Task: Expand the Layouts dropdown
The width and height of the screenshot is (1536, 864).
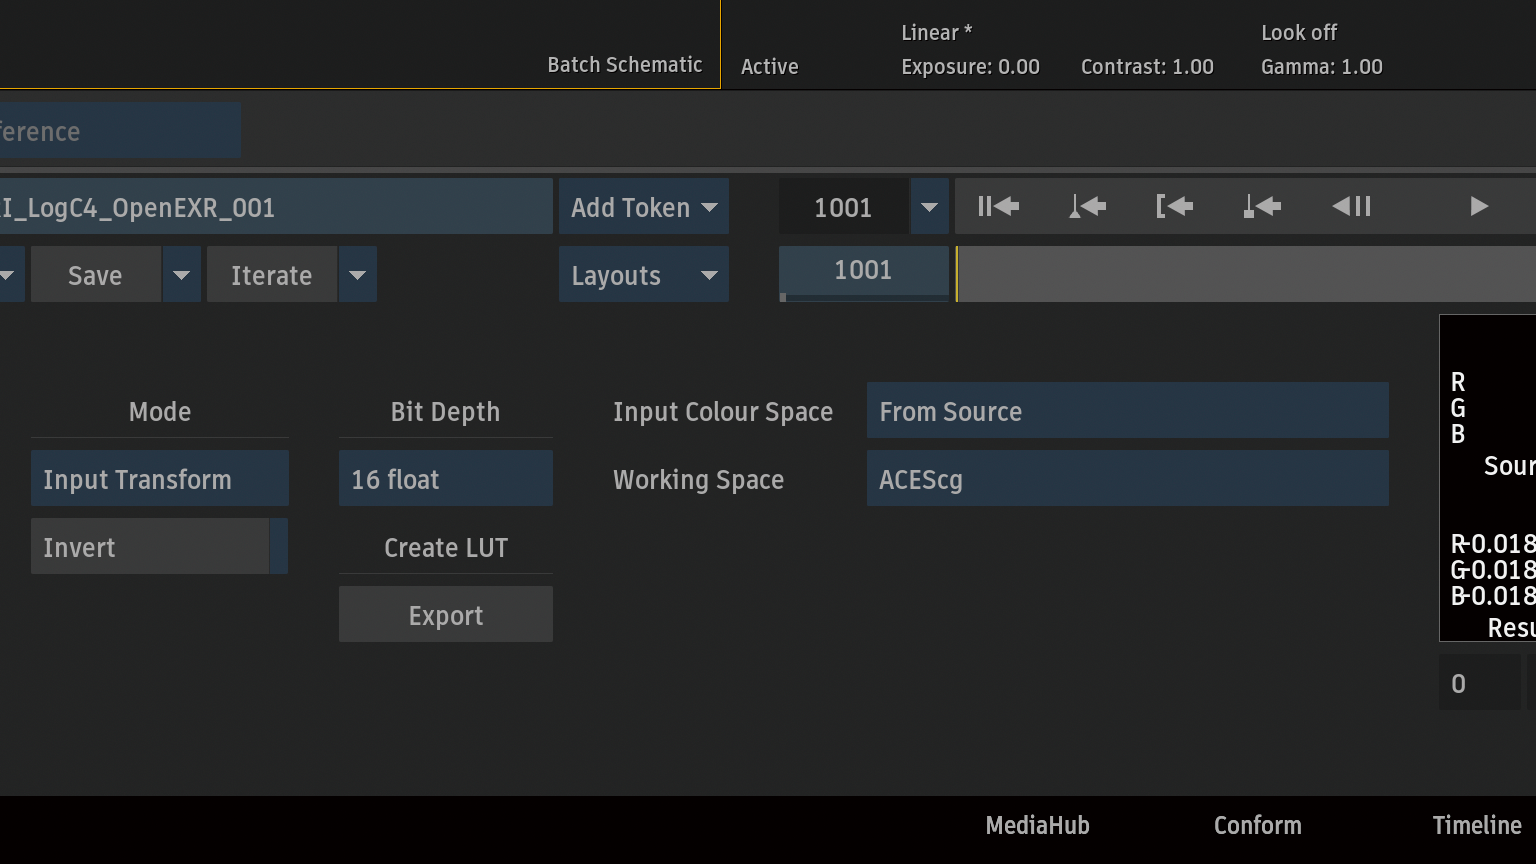Action: pyautogui.click(x=643, y=275)
